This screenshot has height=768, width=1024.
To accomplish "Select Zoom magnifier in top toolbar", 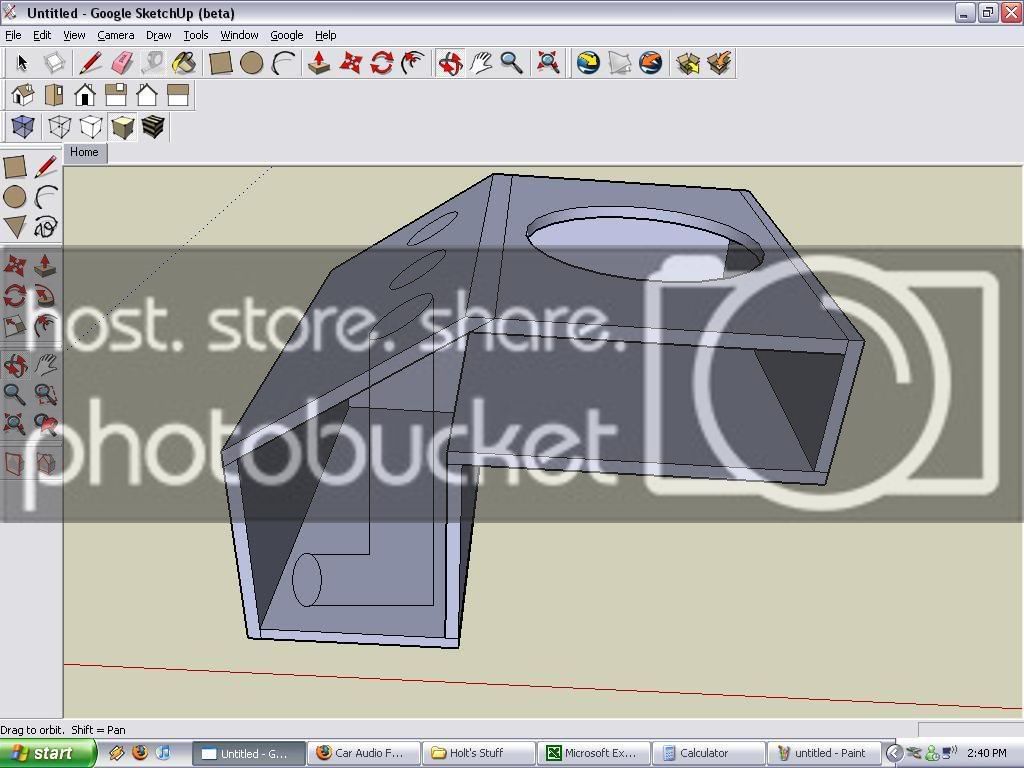I will (512, 63).
